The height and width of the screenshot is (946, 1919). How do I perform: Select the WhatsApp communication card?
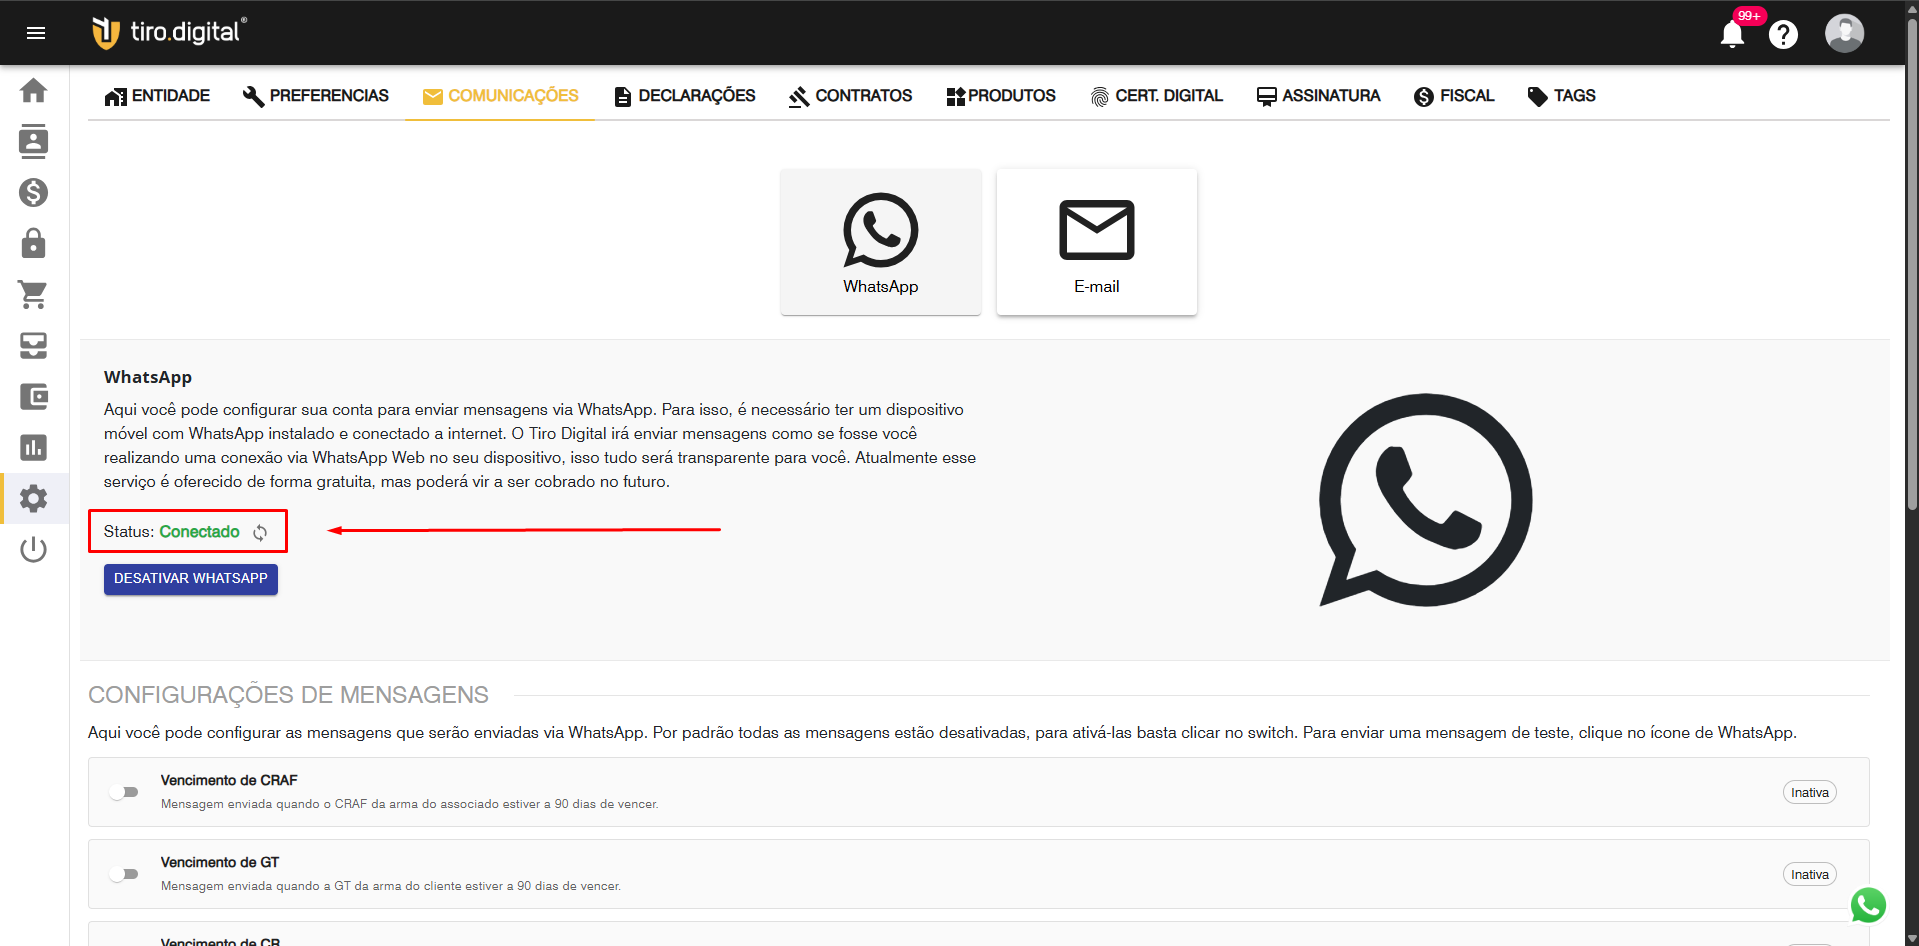tap(880, 242)
